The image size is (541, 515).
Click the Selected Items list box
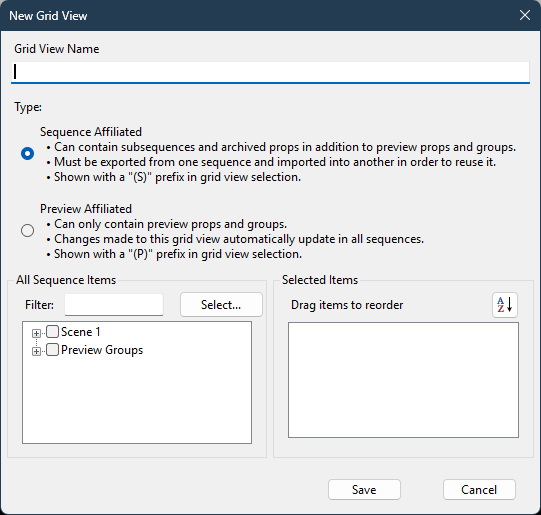(x=403, y=380)
